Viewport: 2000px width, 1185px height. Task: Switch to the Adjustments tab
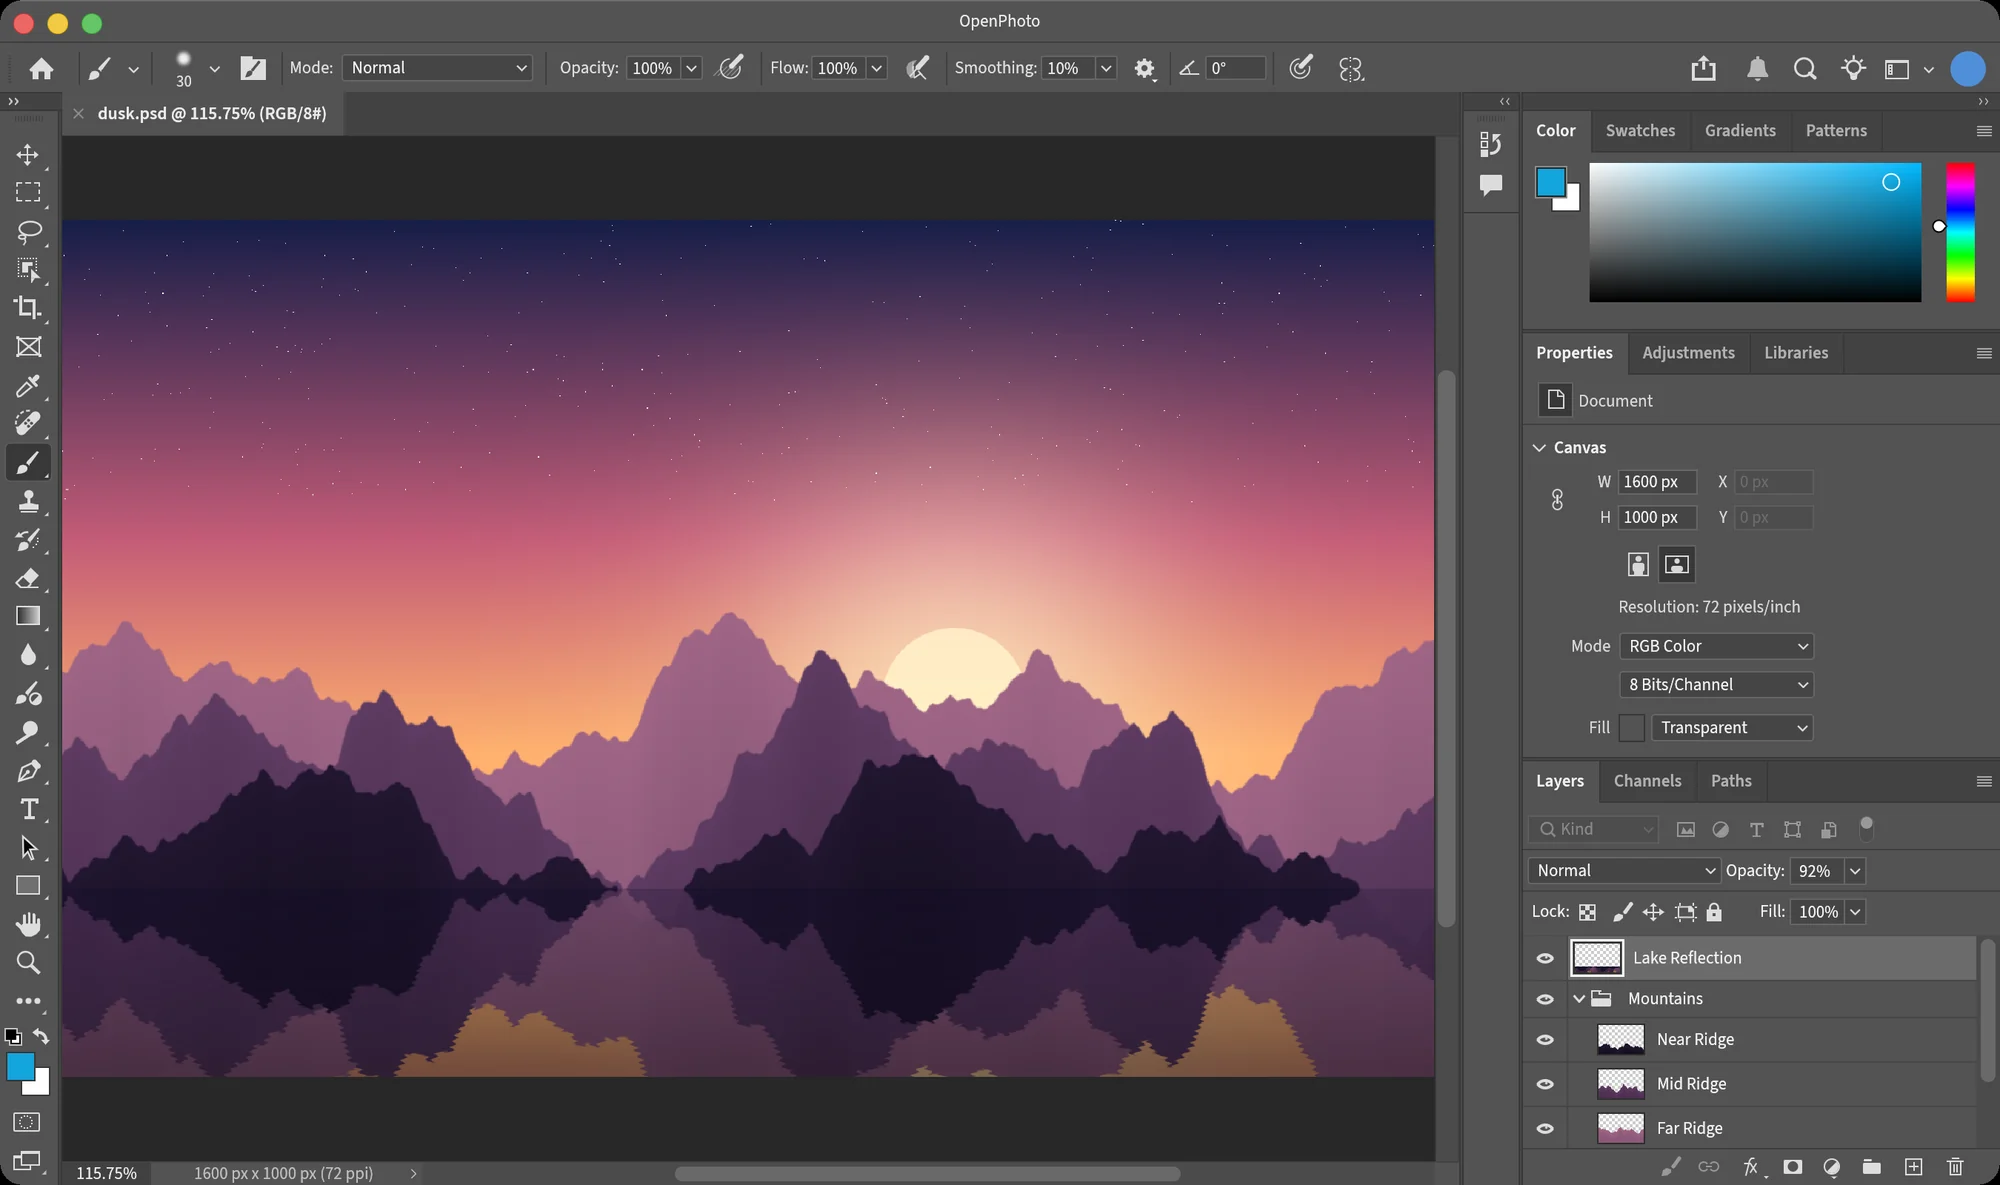[1688, 353]
